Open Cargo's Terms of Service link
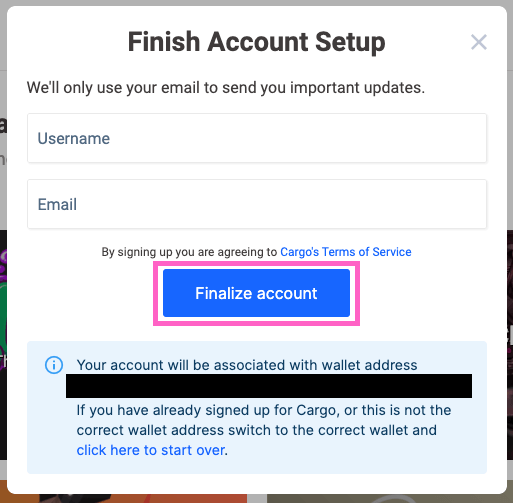Viewport: 513px width, 503px height. [346, 252]
